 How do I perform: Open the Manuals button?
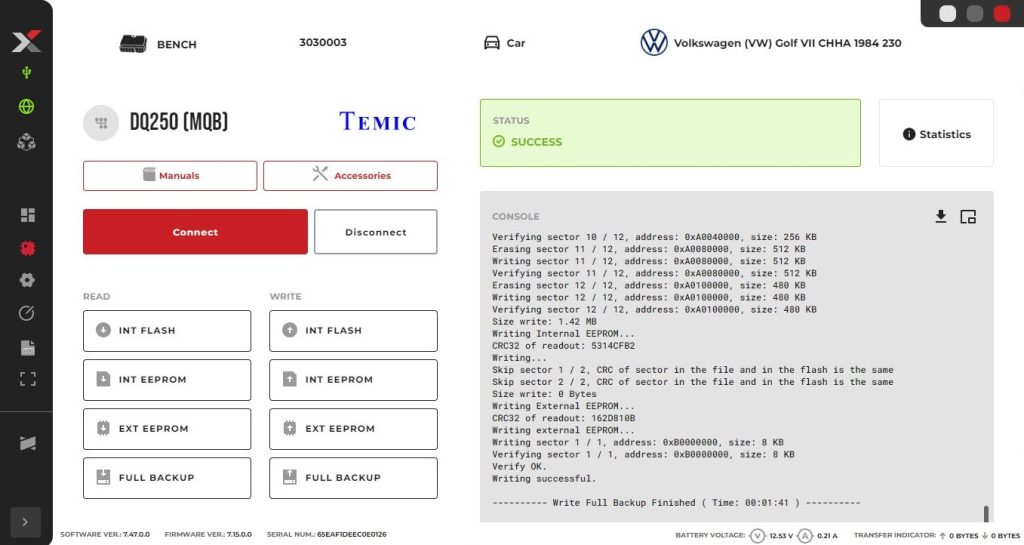pyautogui.click(x=170, y=176)
